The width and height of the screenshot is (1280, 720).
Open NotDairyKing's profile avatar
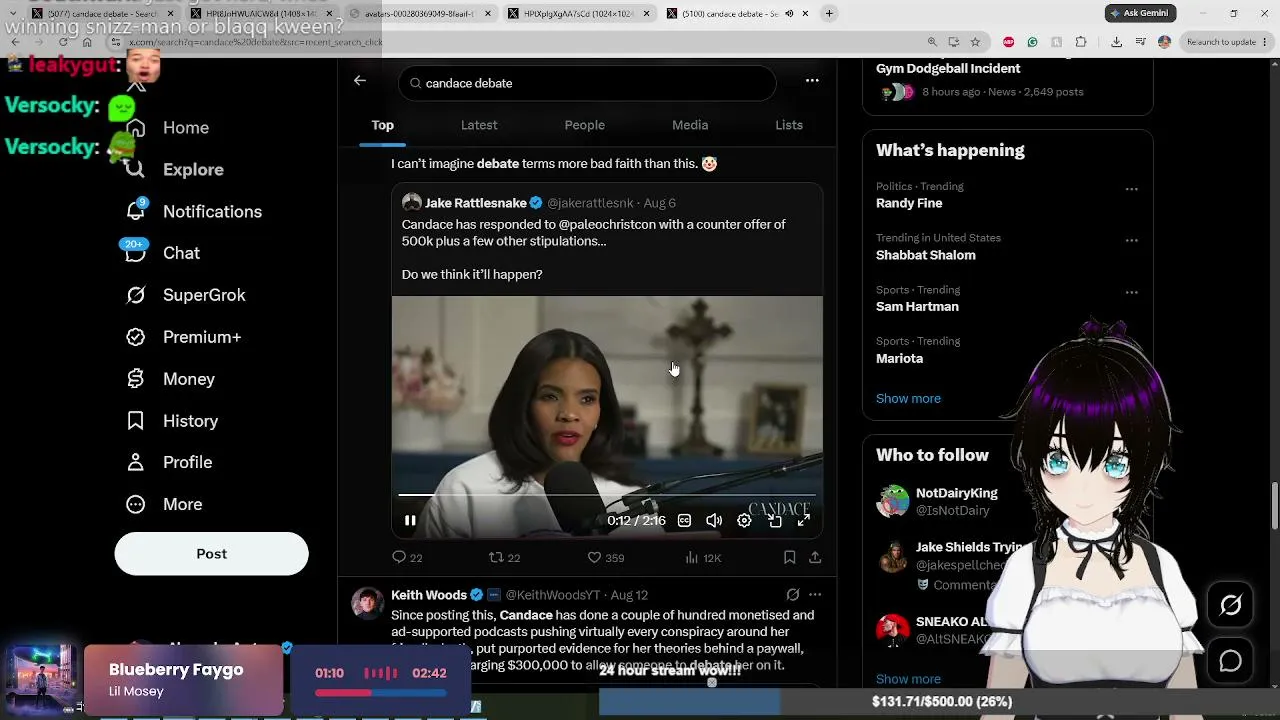pos(892,501)
